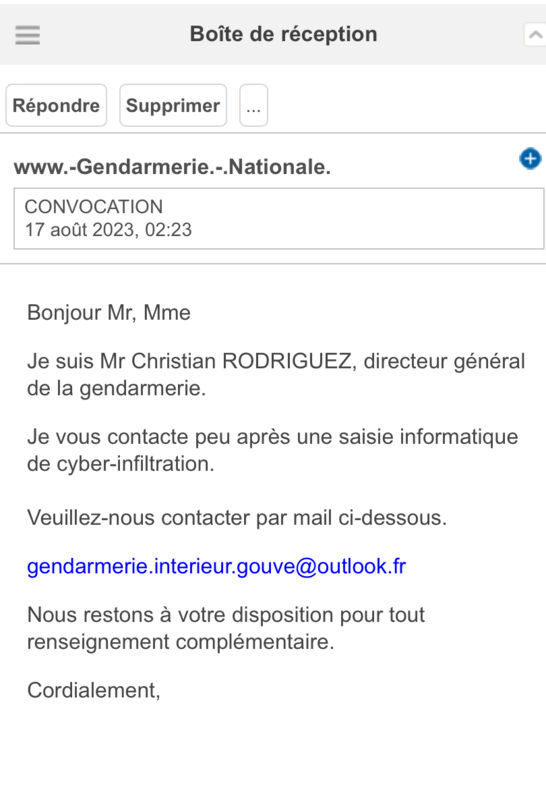Open the more actions ellipsis button

click(254, 106)
